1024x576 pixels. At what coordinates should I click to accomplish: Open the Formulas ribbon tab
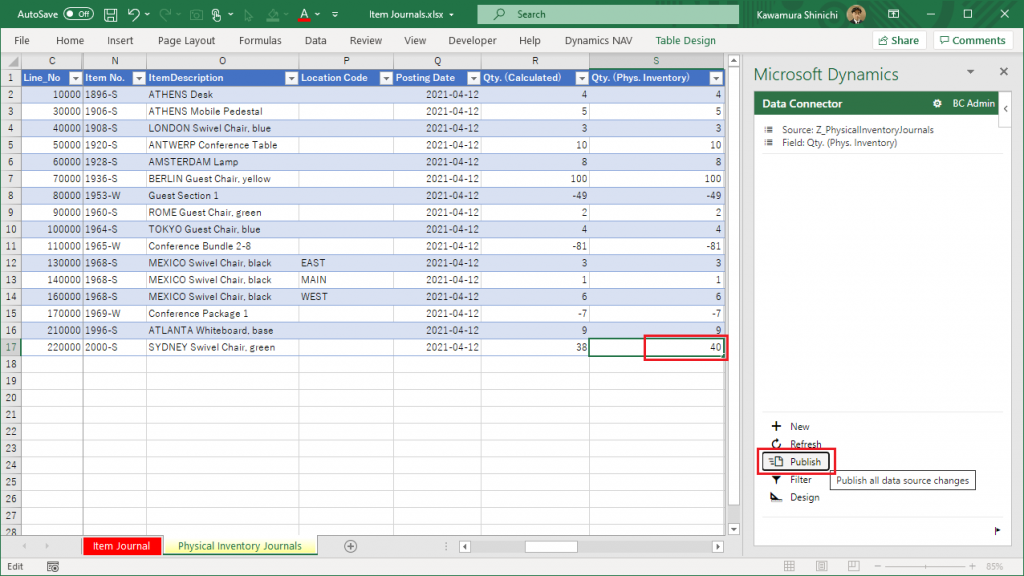(x=260, y=40)
